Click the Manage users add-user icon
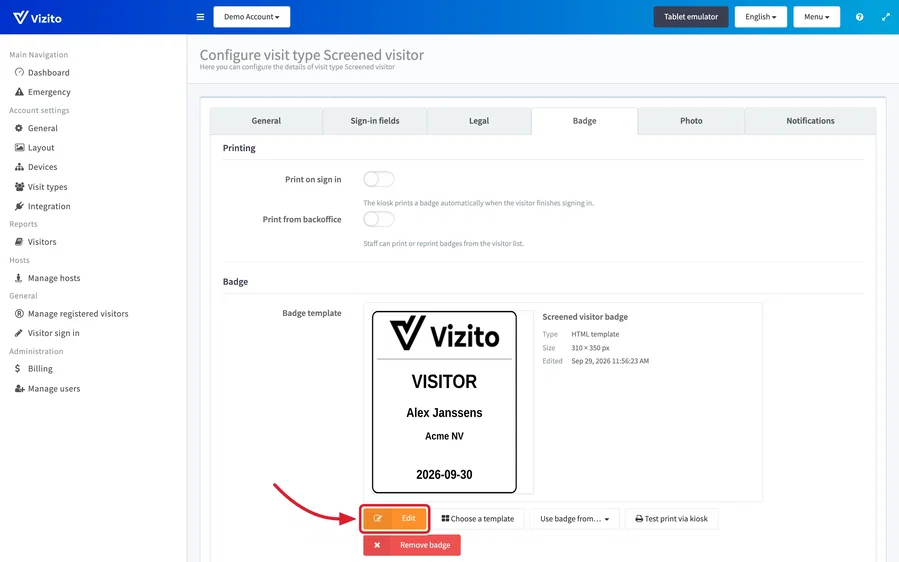This screenshot has height=562, width=899. pos(19,388)
